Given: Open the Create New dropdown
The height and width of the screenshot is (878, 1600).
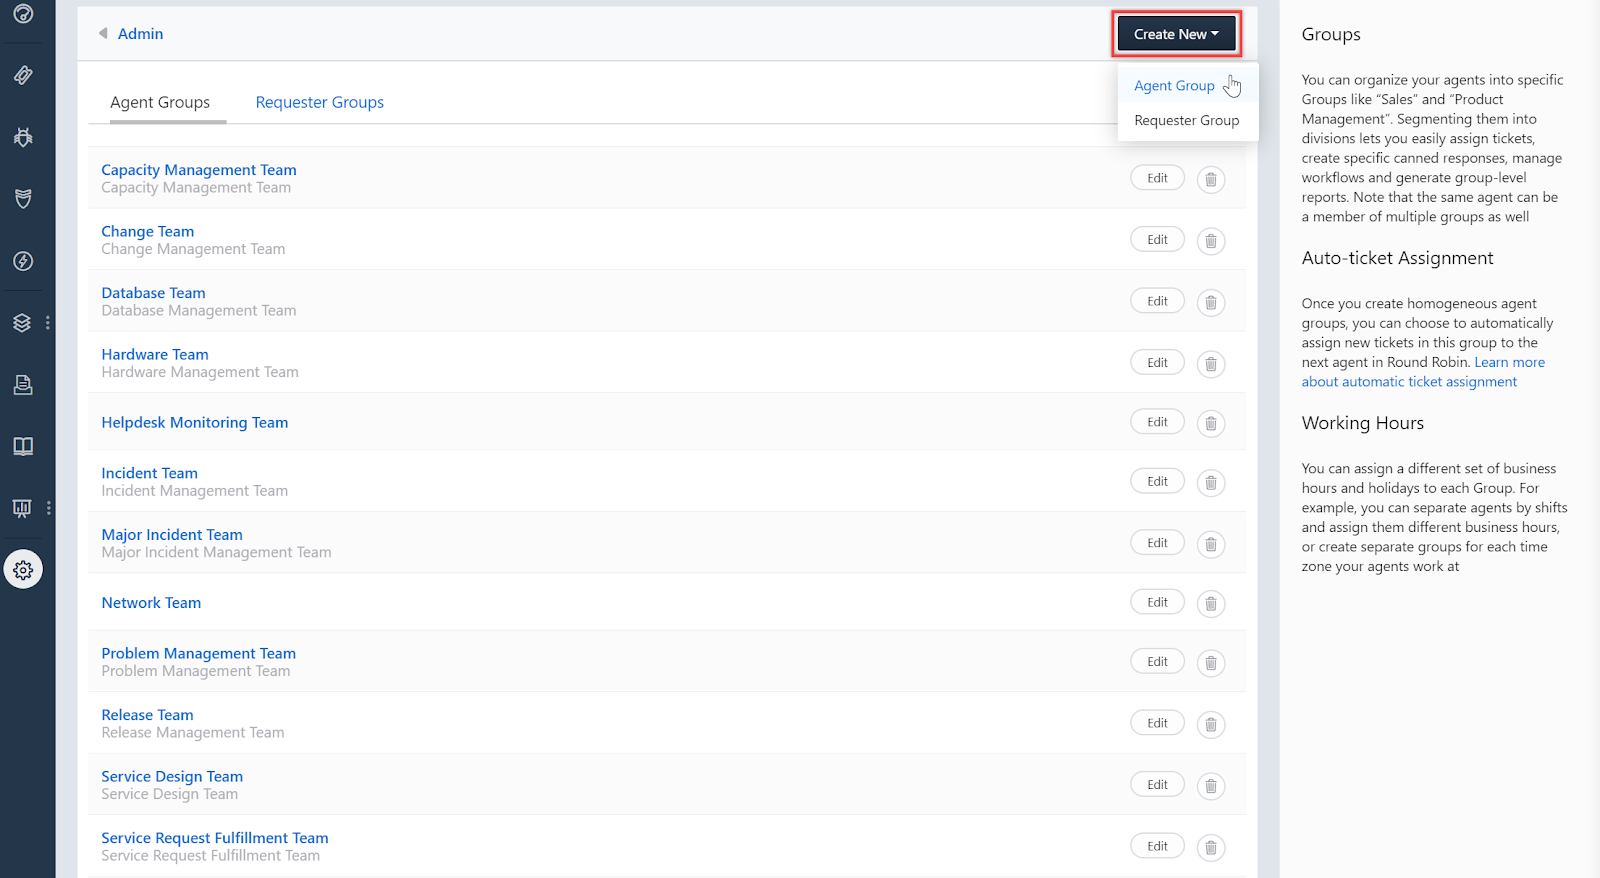Looking at the screenshot, I should (x=1176, y=34).
